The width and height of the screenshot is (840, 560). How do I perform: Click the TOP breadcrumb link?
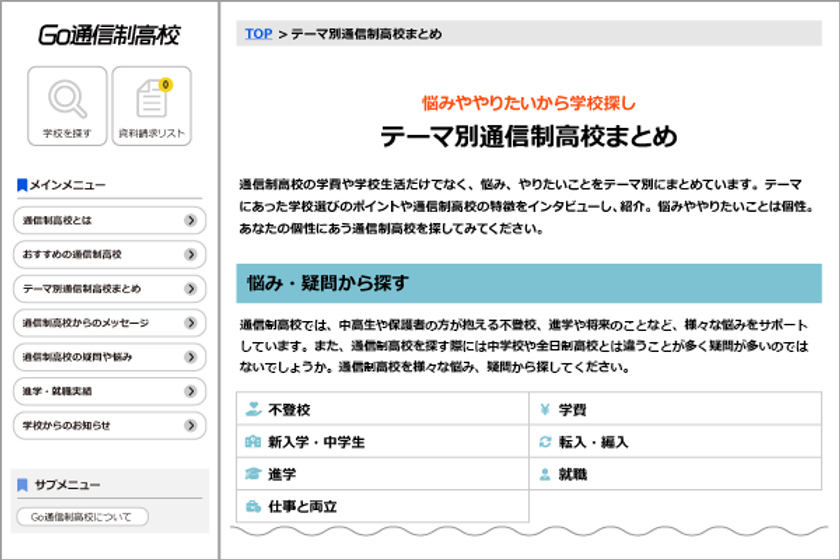258,34
